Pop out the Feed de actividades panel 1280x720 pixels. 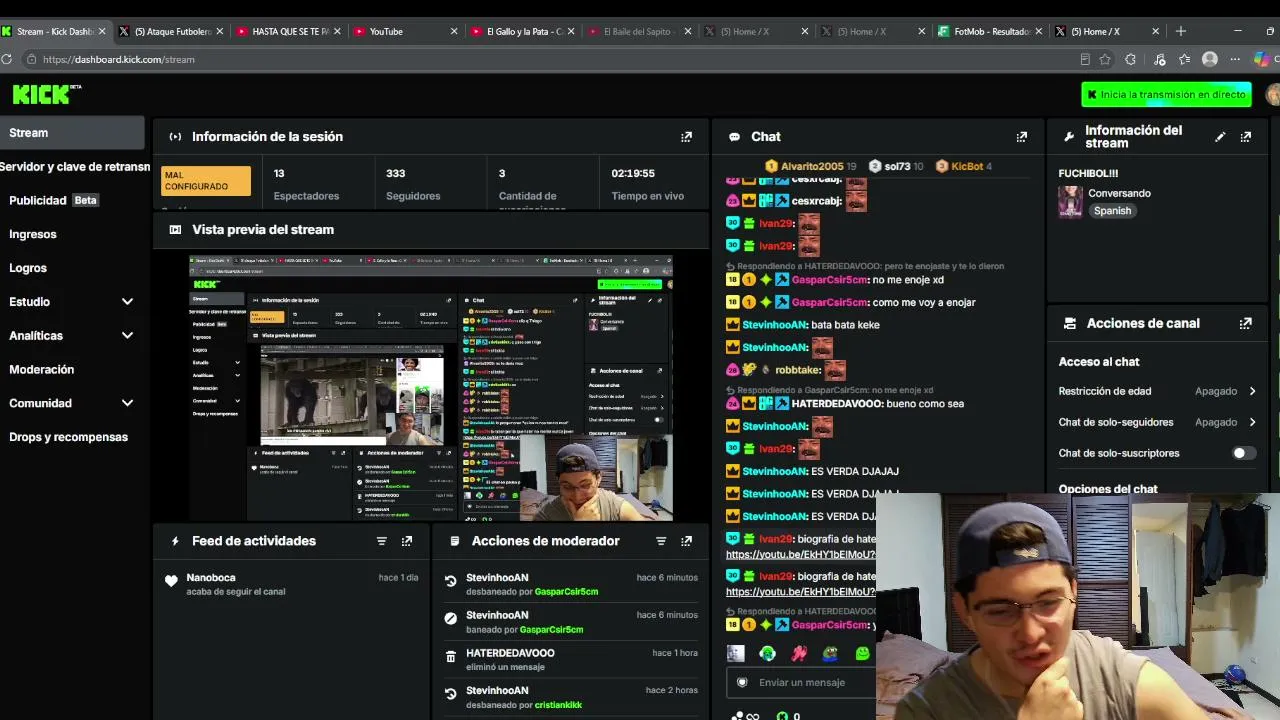click(406, 541)
